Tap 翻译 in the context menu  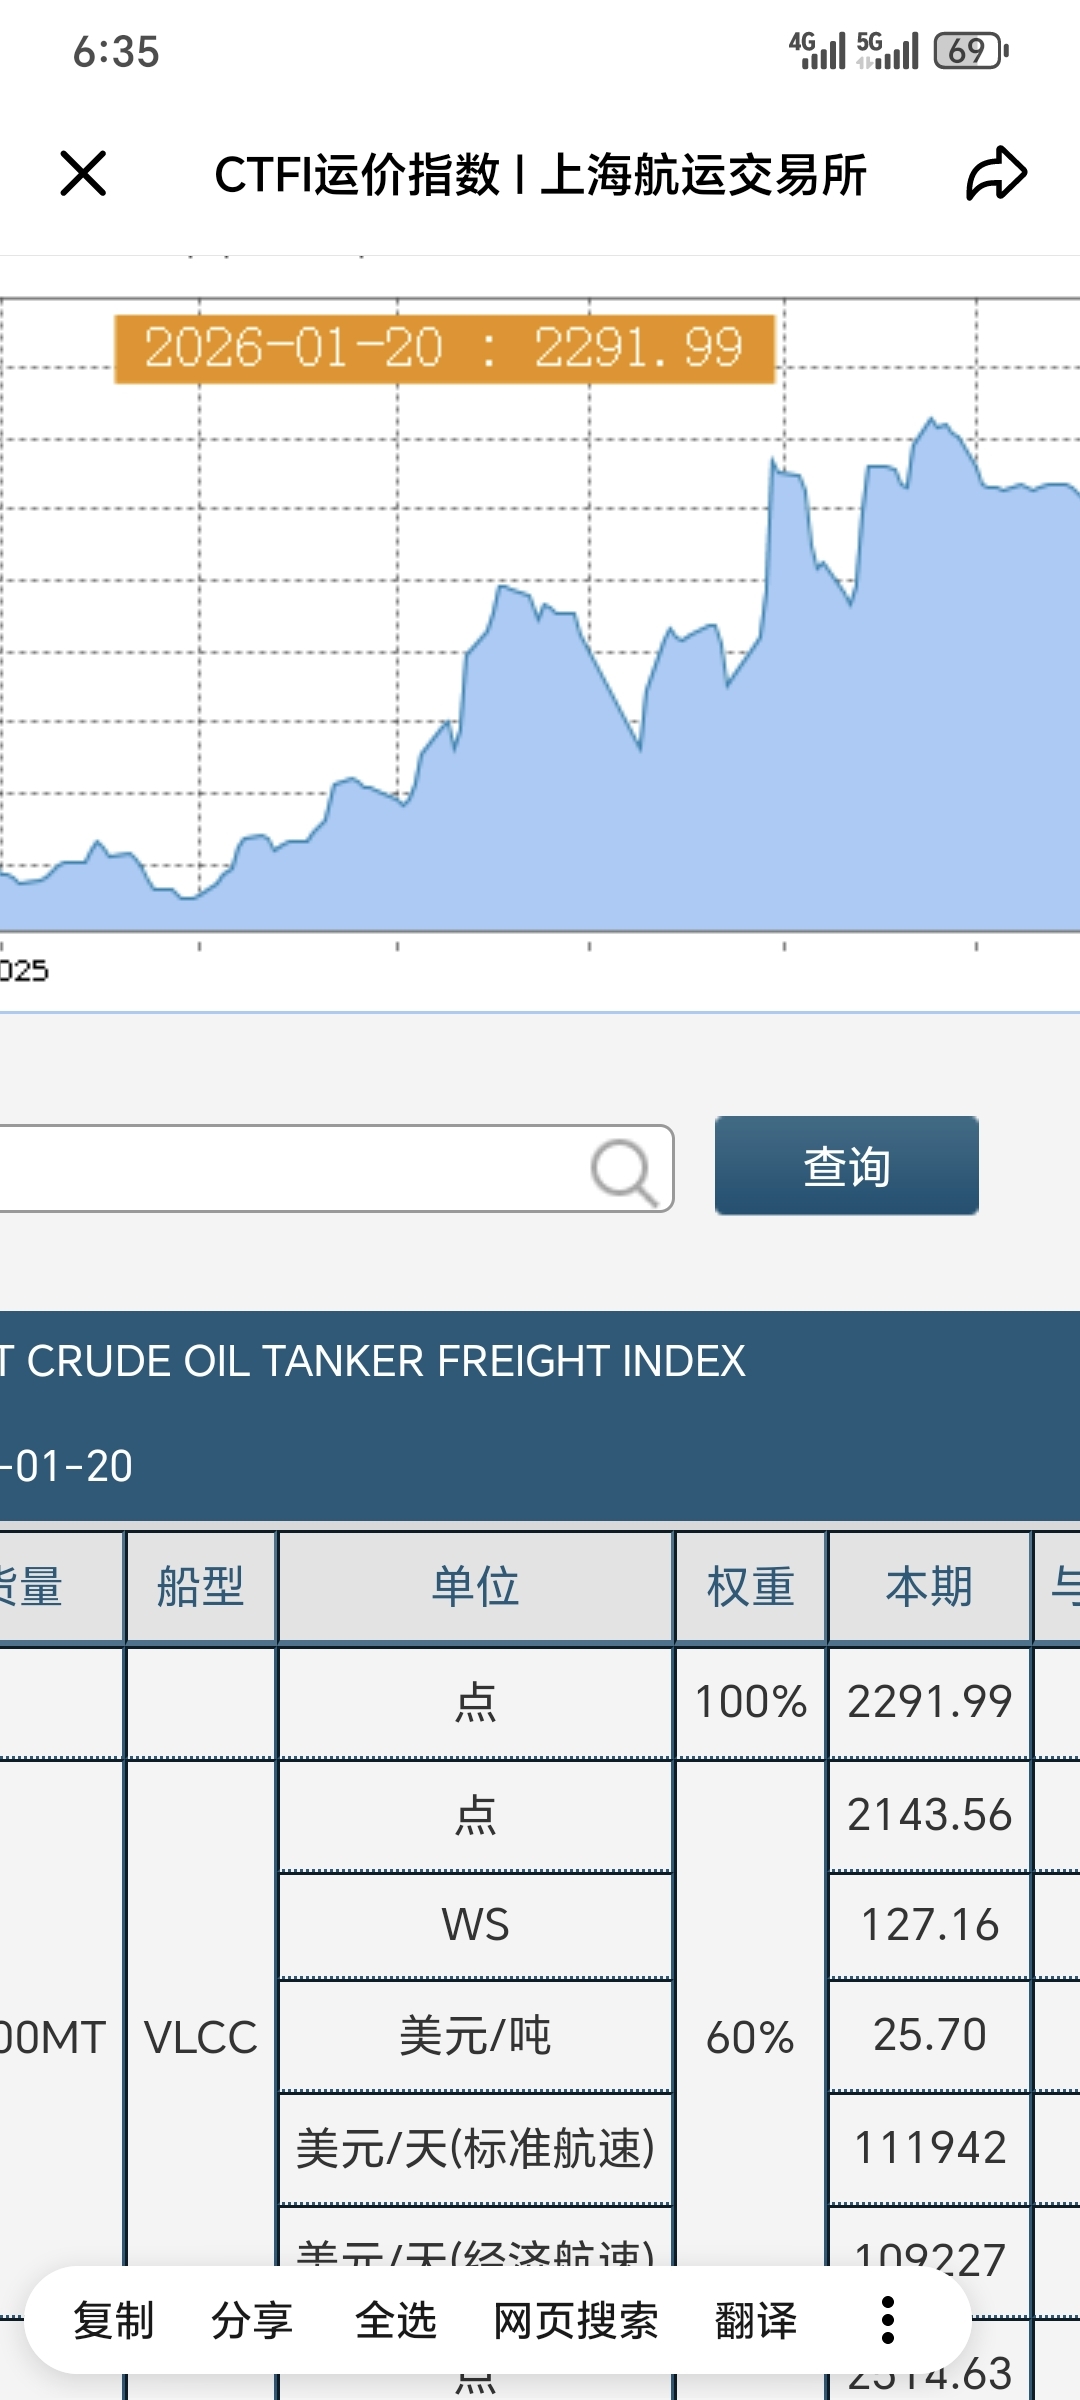(755, 2320)
